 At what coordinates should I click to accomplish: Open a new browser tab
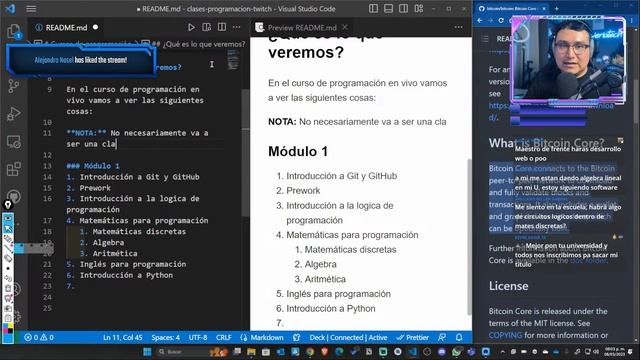[x=556, y=8]
